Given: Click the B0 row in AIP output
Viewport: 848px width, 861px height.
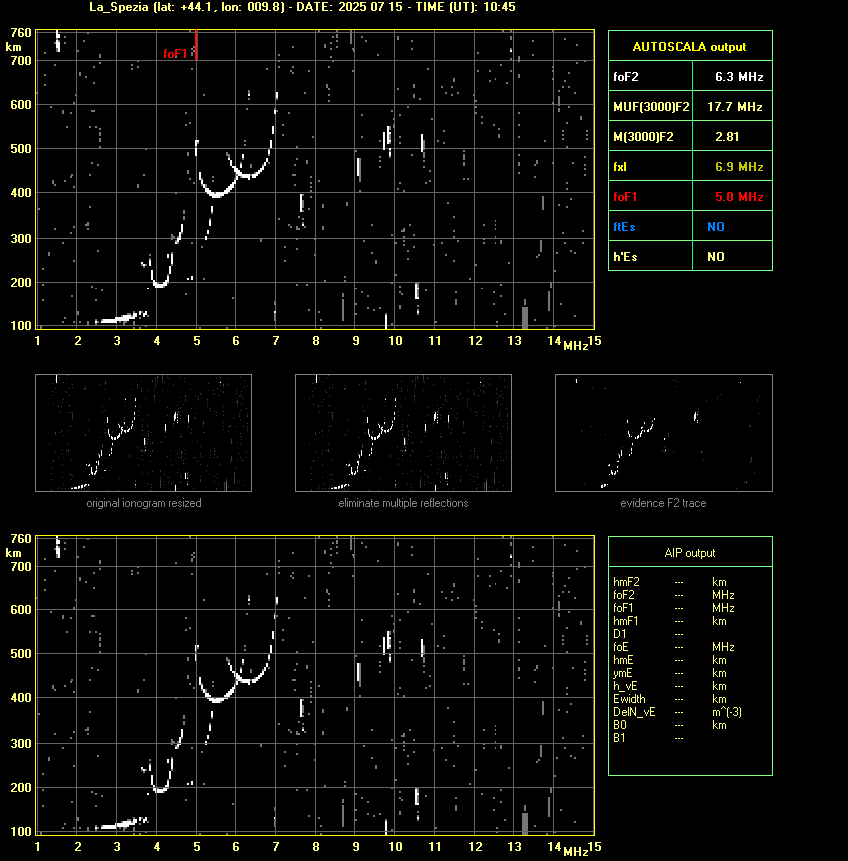Looking at the screenshot, I should click(670, 725).
